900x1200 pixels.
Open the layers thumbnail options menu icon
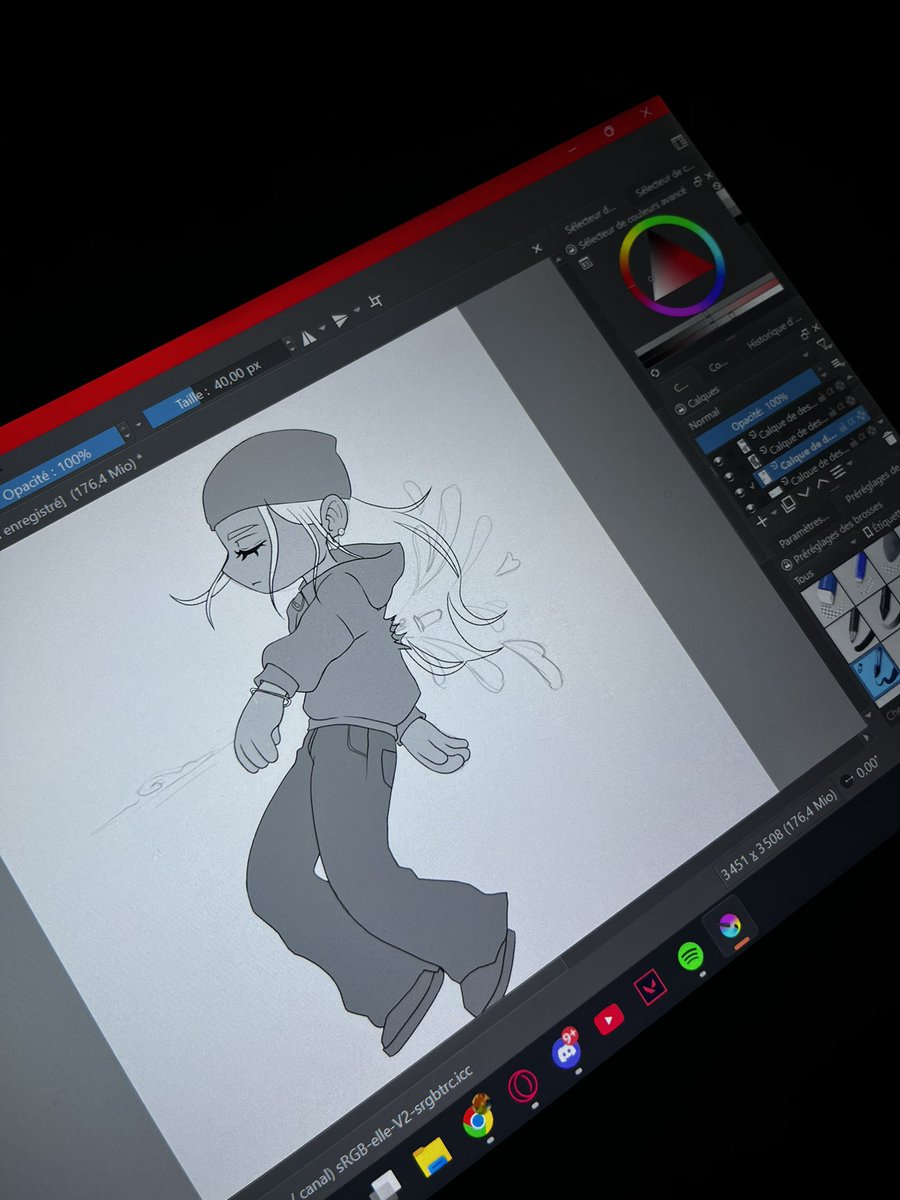point(837,363)
